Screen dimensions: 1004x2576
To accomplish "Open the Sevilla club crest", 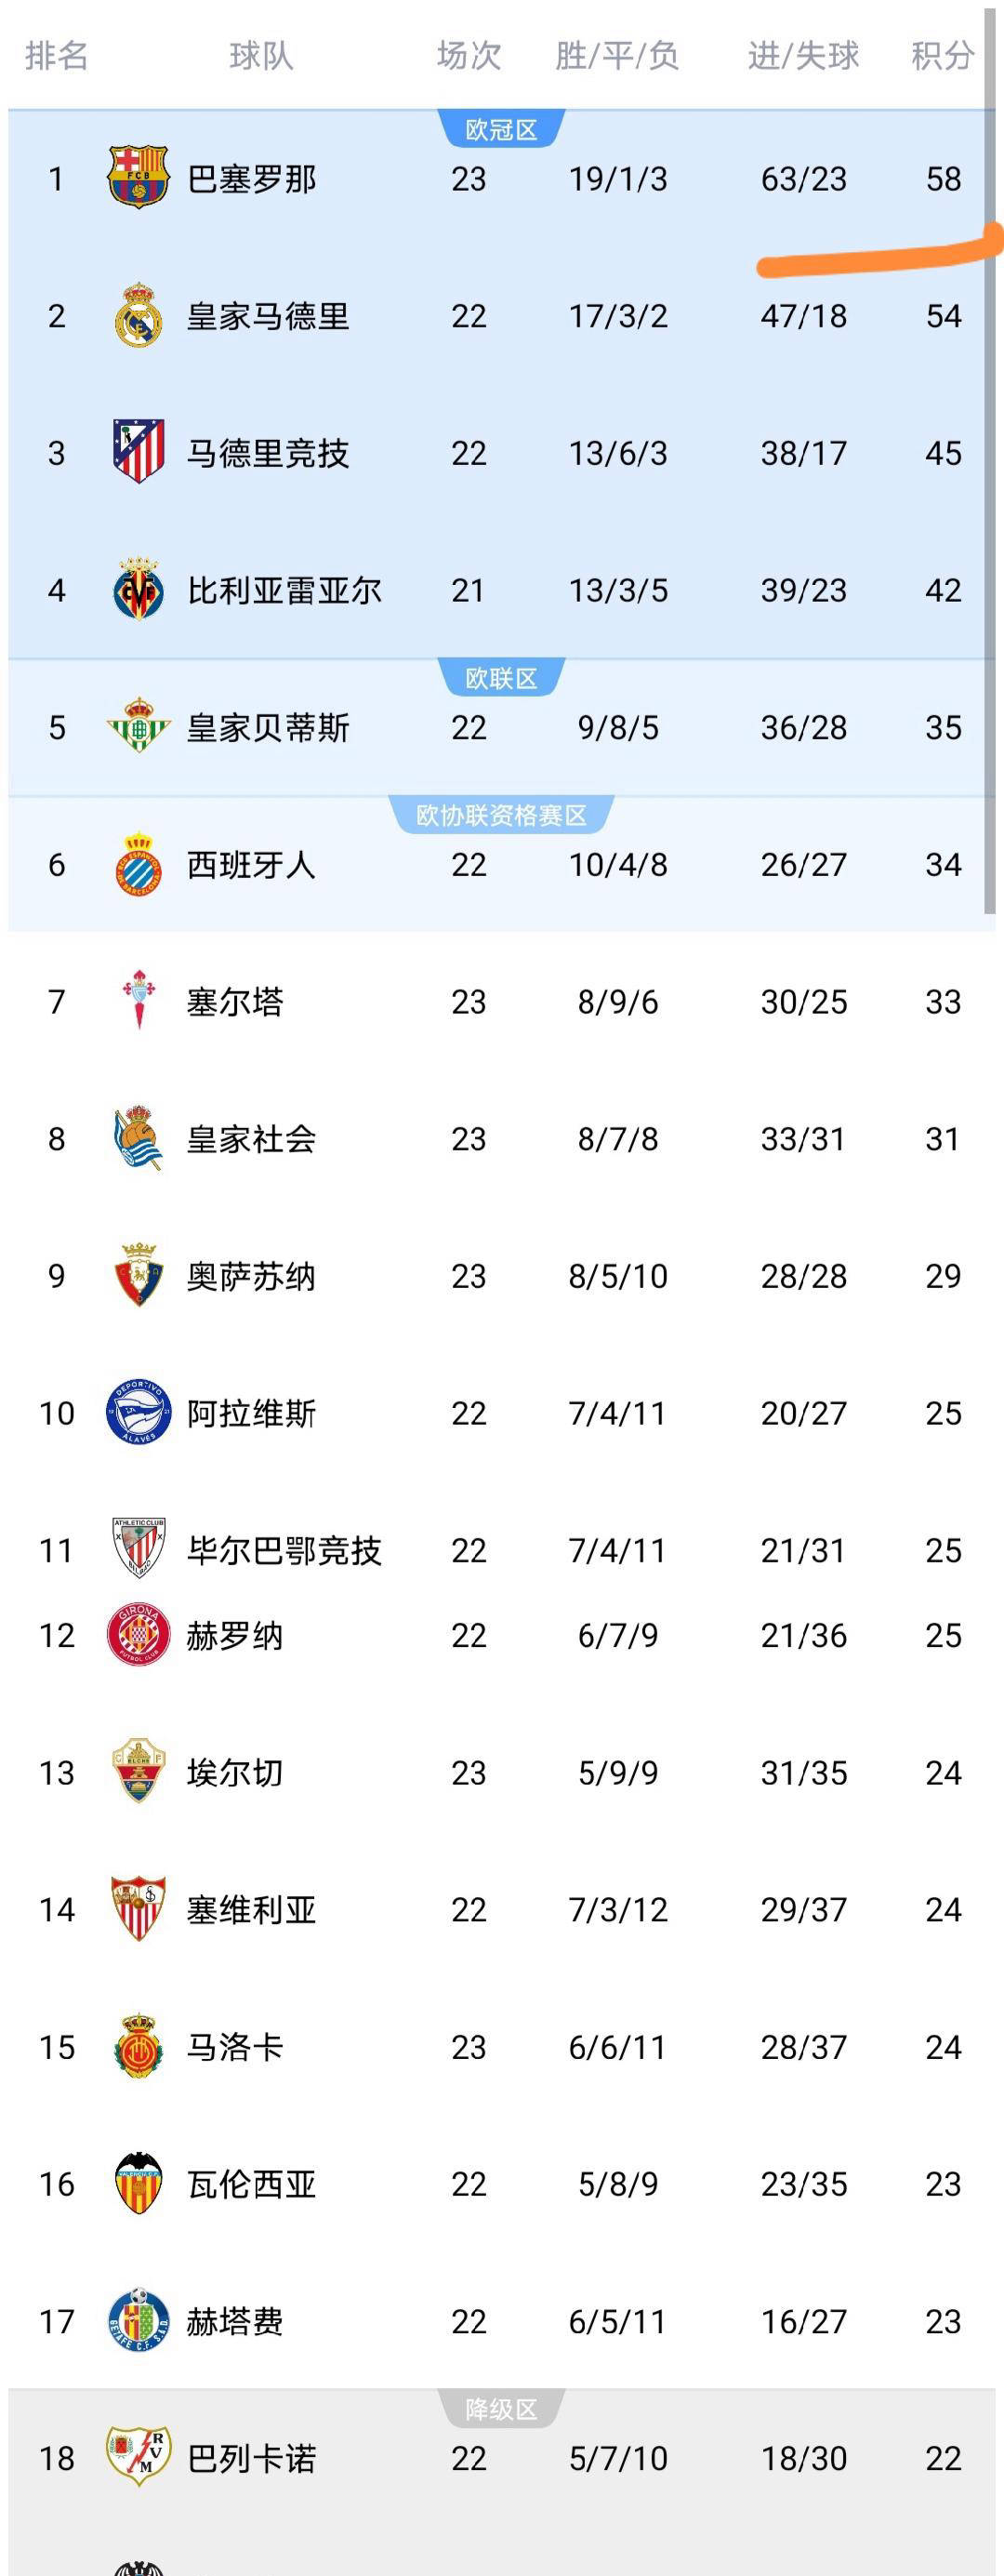I will click(138, 1908).
